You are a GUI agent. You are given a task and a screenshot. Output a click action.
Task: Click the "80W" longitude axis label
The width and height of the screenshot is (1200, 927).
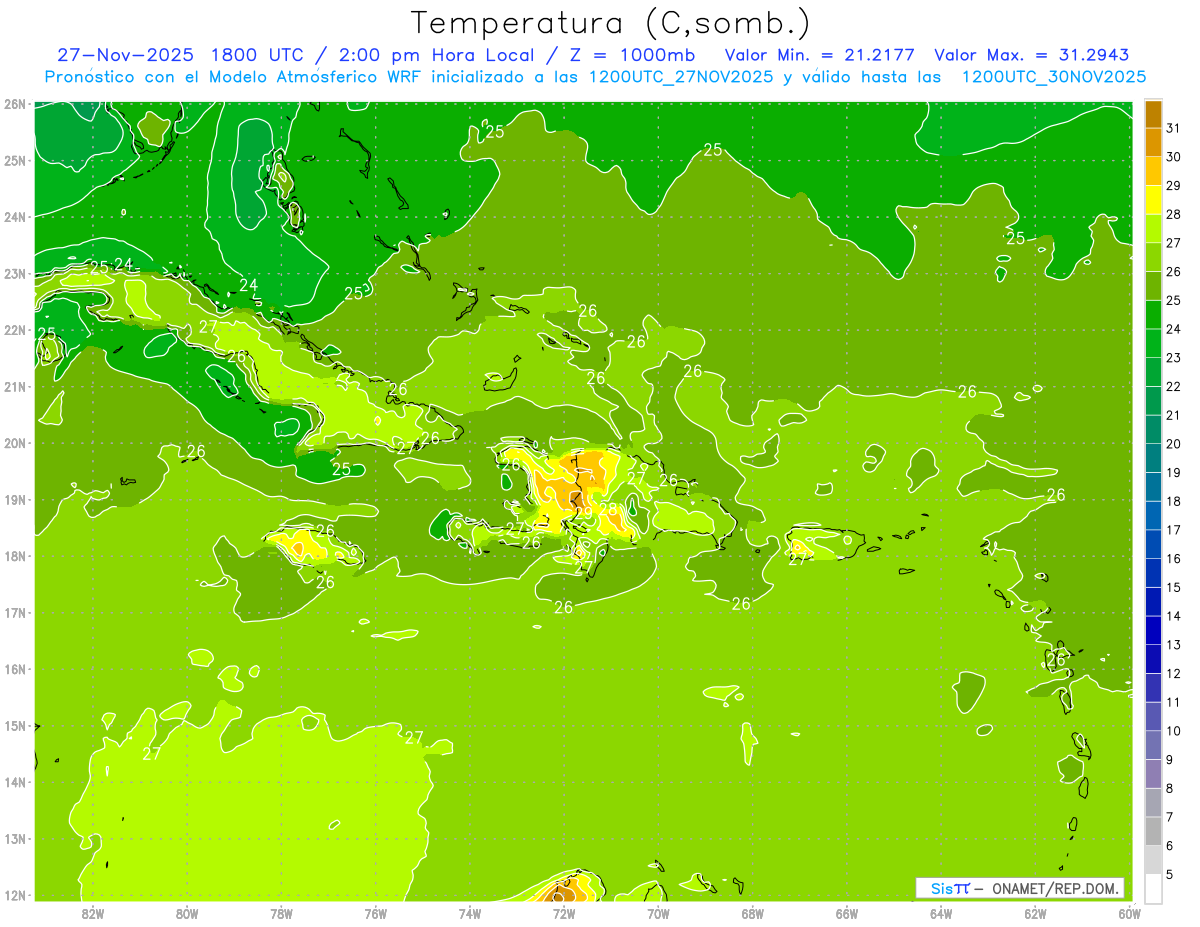(x=187, y=913)
